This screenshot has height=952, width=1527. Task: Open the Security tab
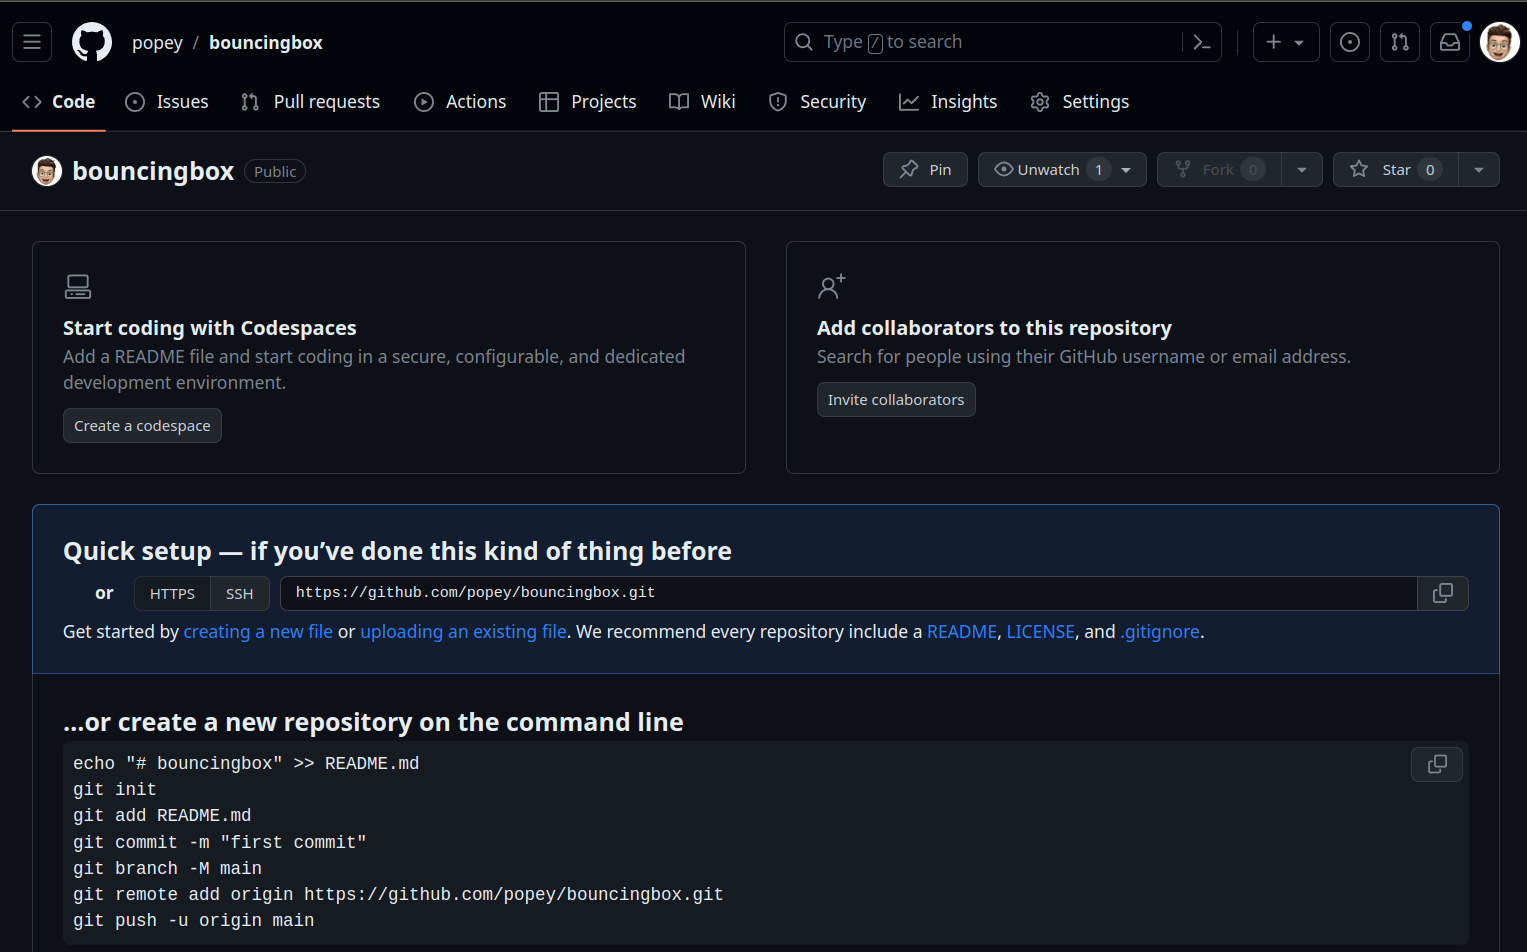coord(817,102)
